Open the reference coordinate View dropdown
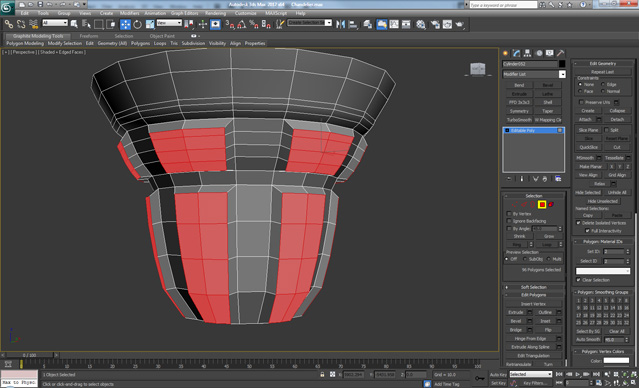Screen dimensions: 639x388 point(169,23)
